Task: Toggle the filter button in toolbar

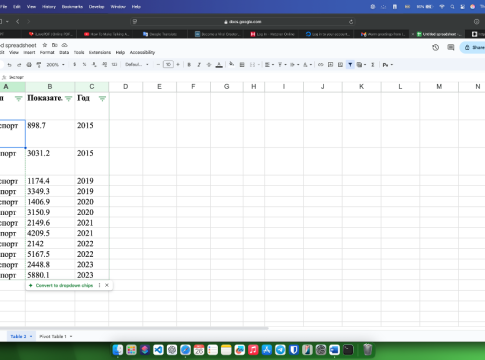Action: coord(350,65)
